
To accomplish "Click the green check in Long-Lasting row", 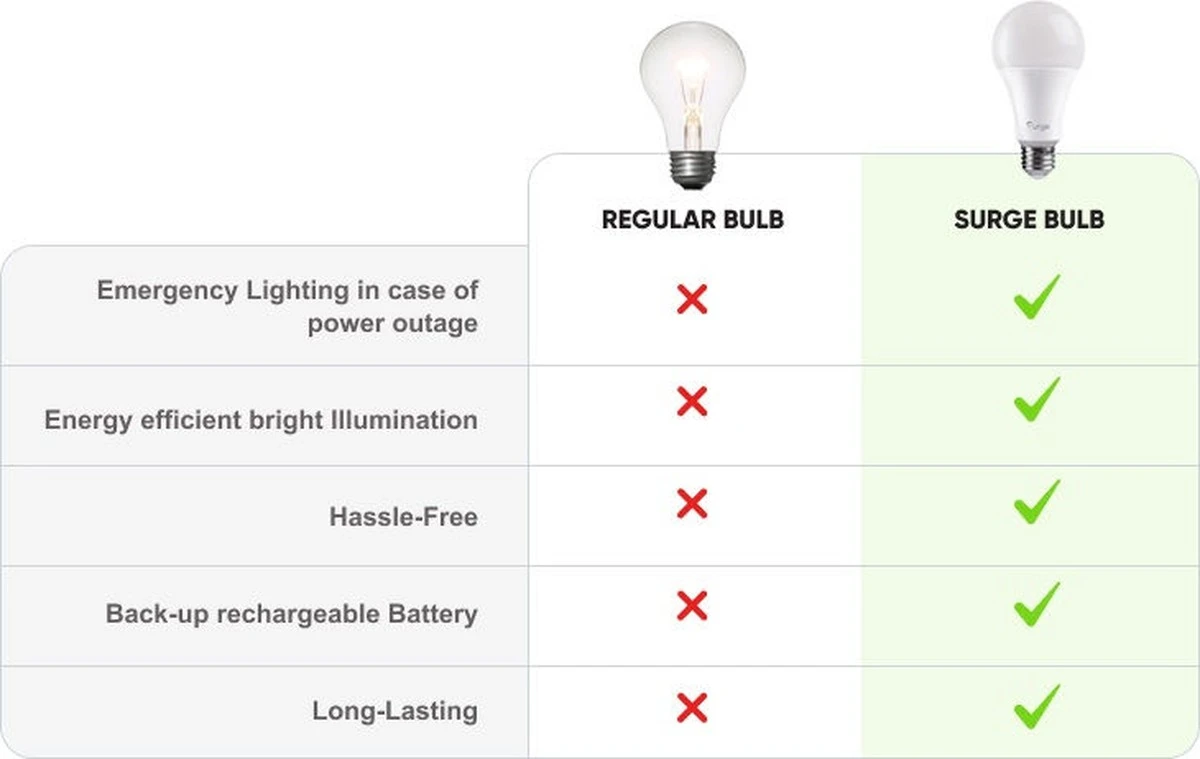I will click(x=1036, y=707).
